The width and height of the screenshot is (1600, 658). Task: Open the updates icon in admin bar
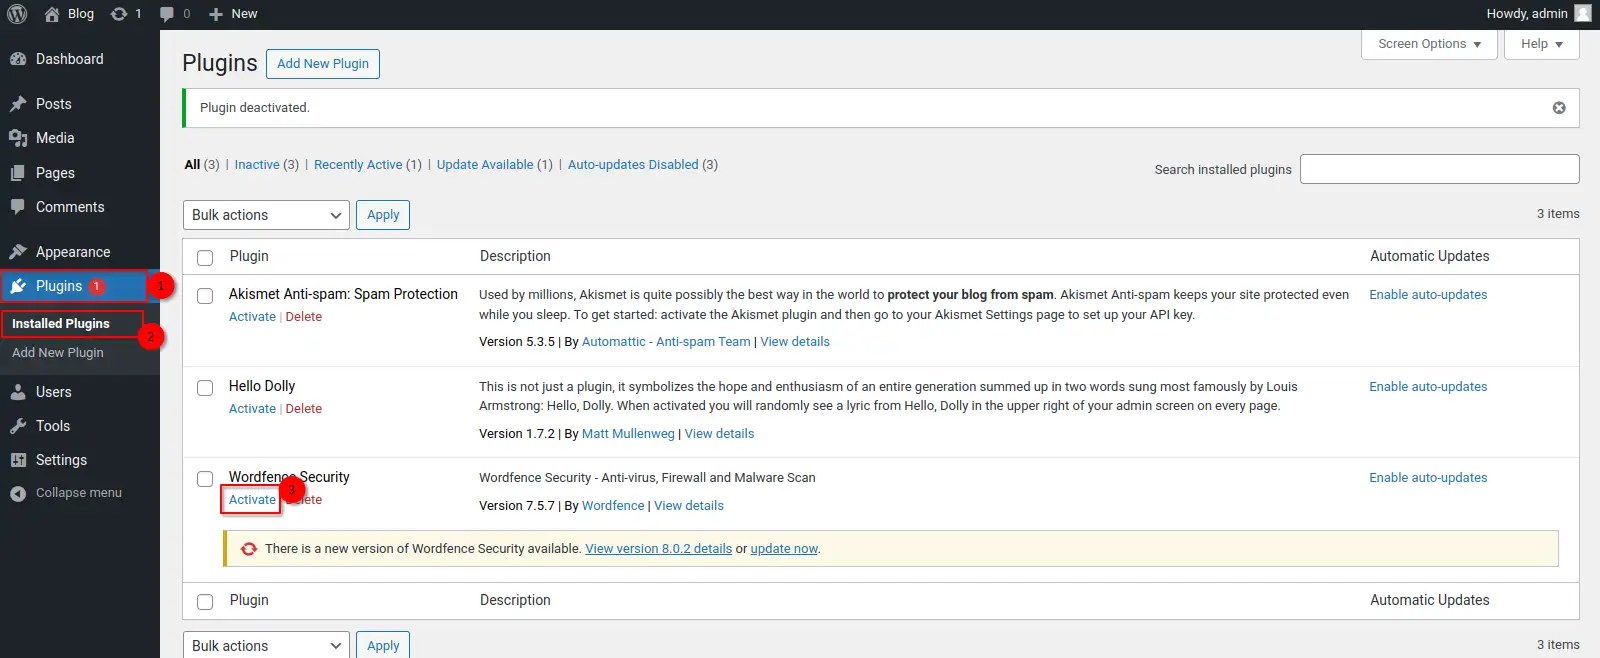119,14
